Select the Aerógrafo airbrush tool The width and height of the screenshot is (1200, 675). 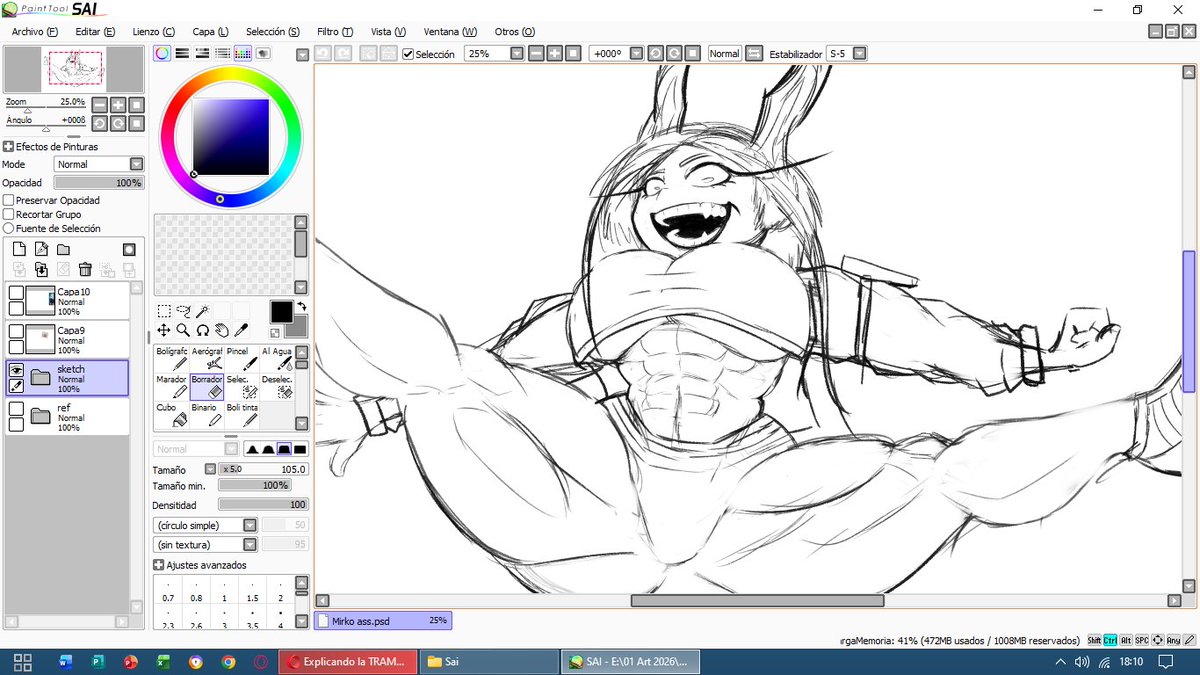(x=206, y=358)
